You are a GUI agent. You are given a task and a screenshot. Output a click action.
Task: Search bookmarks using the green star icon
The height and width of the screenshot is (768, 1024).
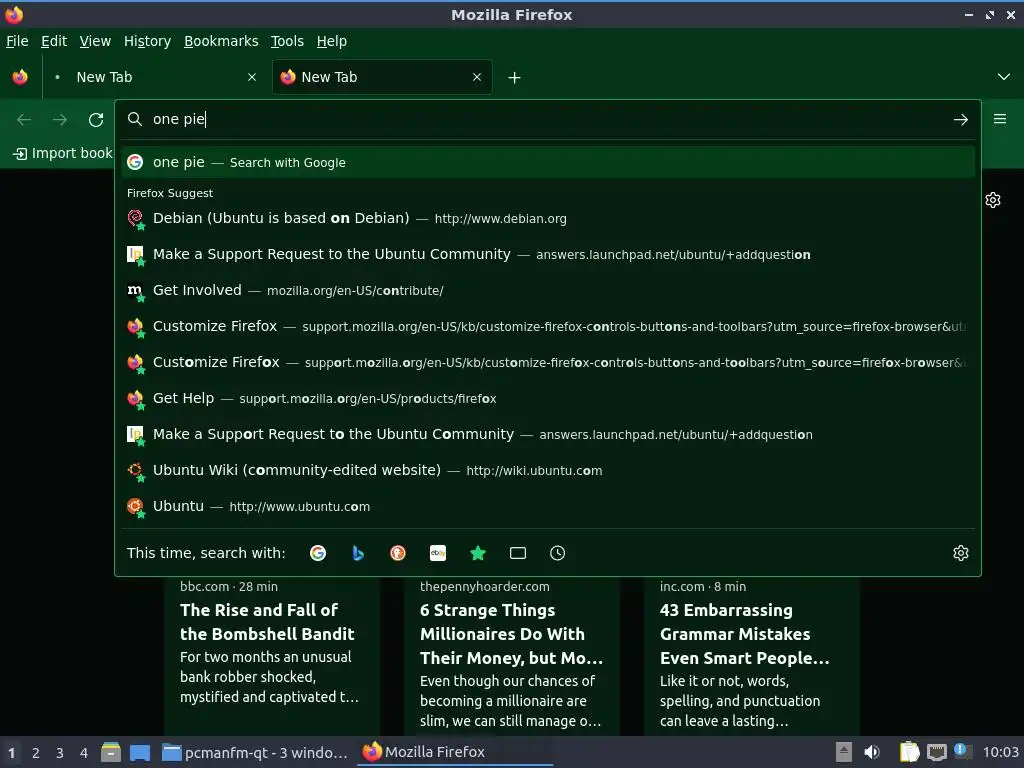coord(478,553)
